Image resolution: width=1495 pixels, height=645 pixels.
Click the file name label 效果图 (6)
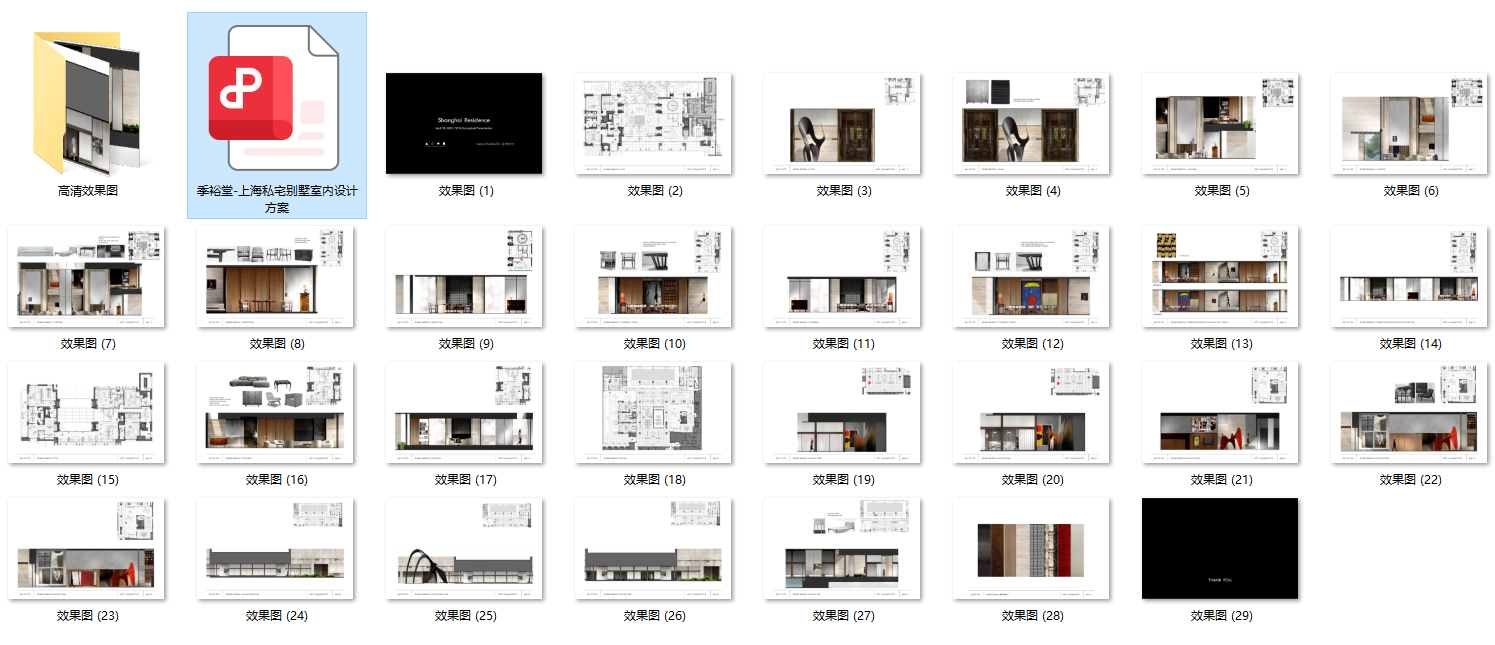tap(1410, 191)
